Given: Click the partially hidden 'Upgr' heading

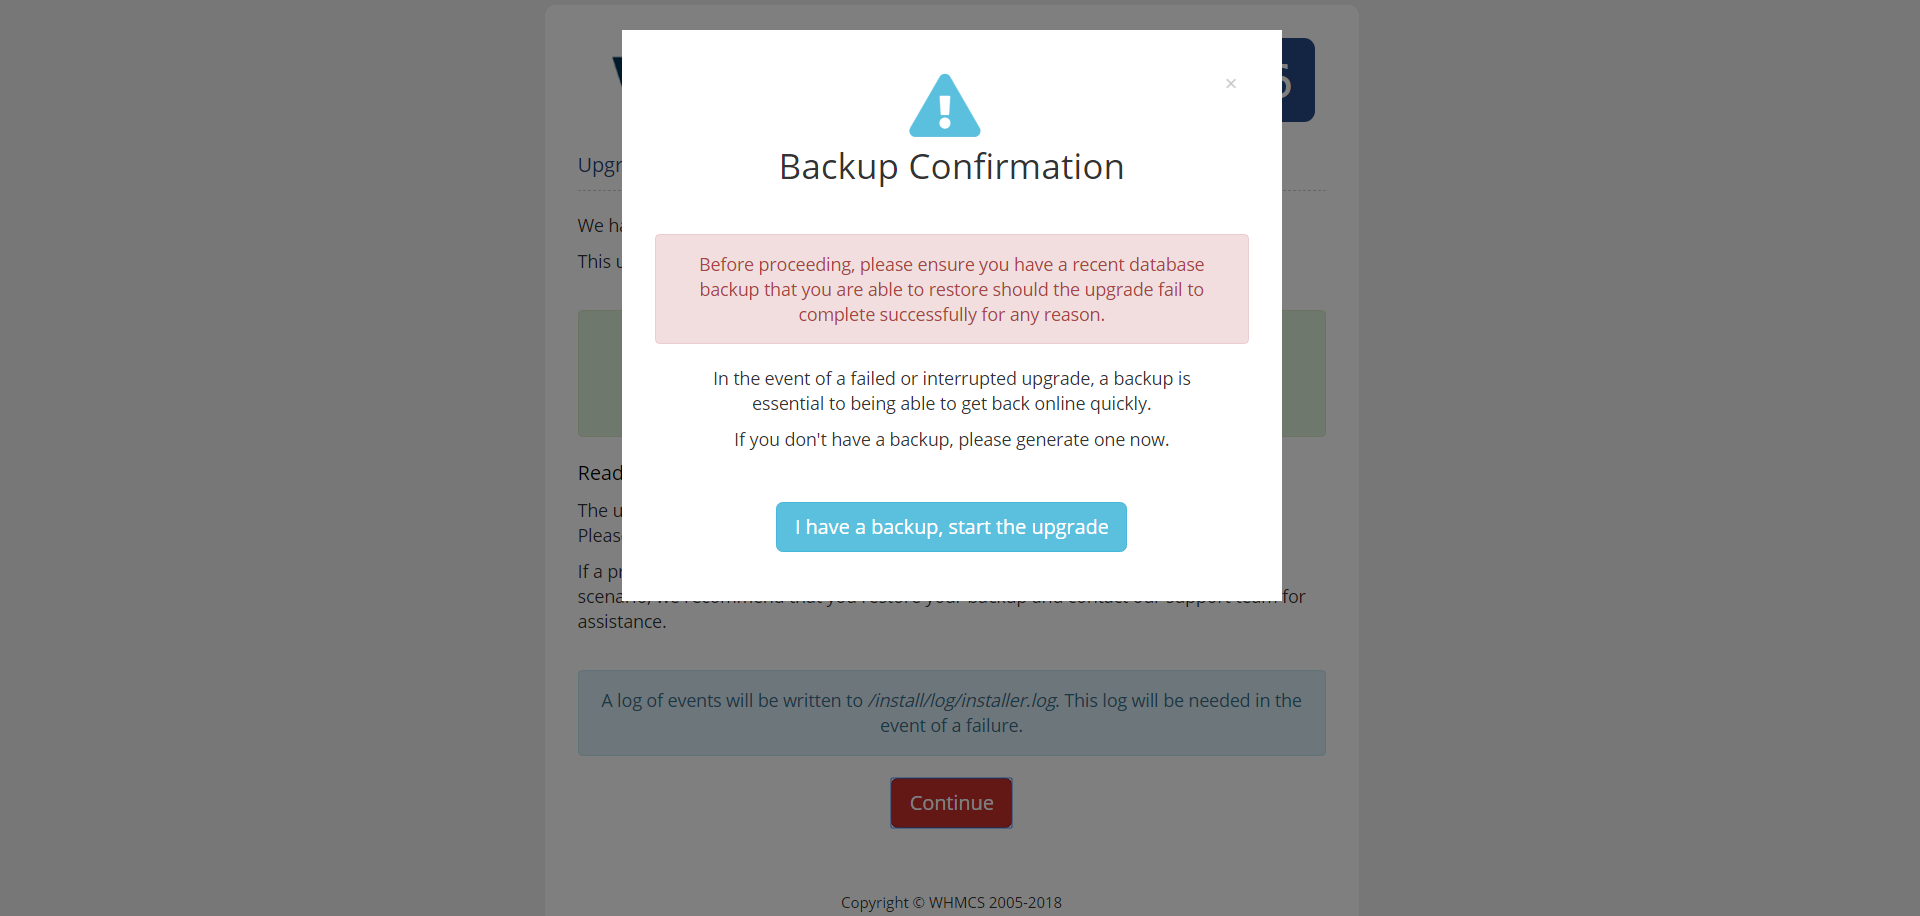Looking at the screenshot, I should click(599, 165).
